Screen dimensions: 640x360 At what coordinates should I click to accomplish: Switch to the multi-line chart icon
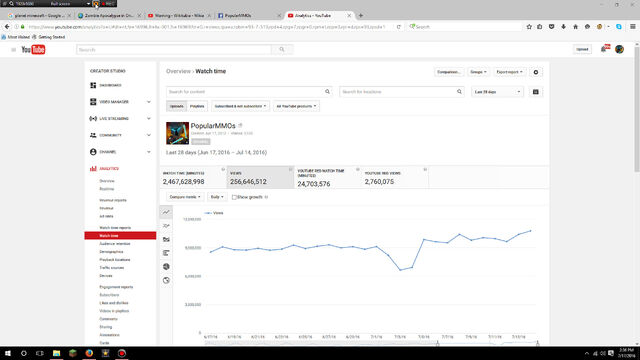tap(166, 226)
